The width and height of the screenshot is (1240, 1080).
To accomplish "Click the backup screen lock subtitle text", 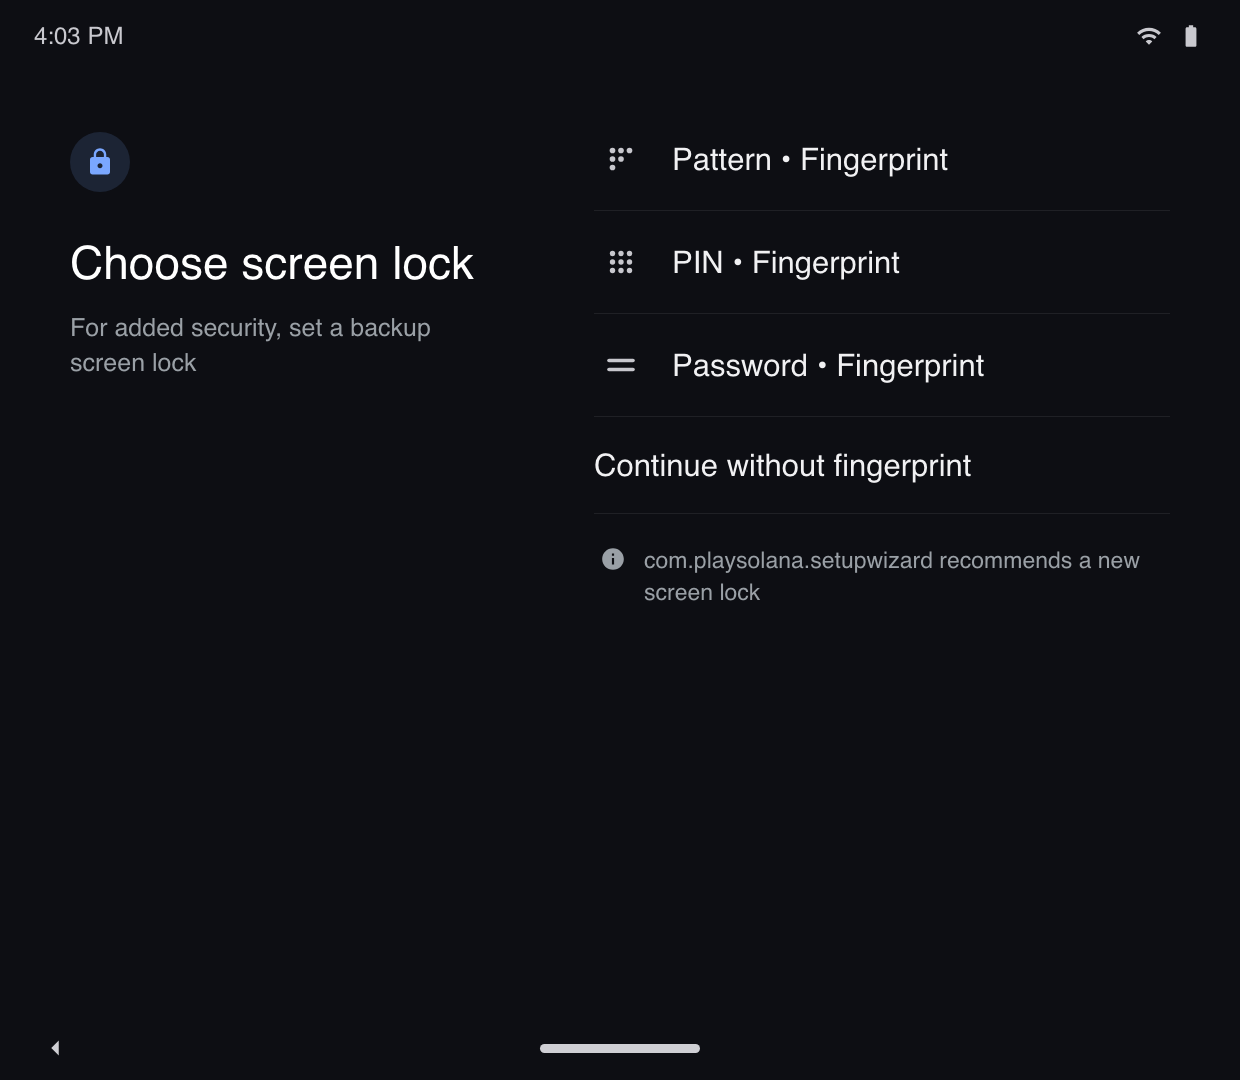I will click(250, 345).
